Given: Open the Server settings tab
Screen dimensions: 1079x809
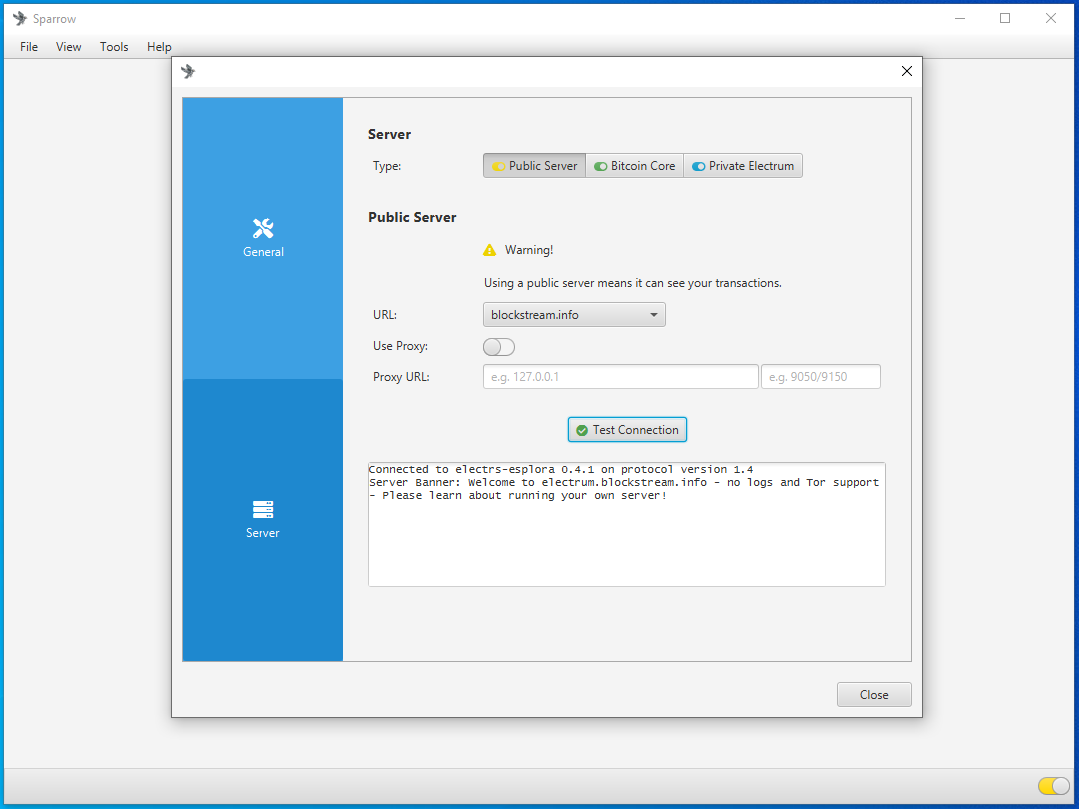Looking at the screenshot, I should tap(263, 519).
